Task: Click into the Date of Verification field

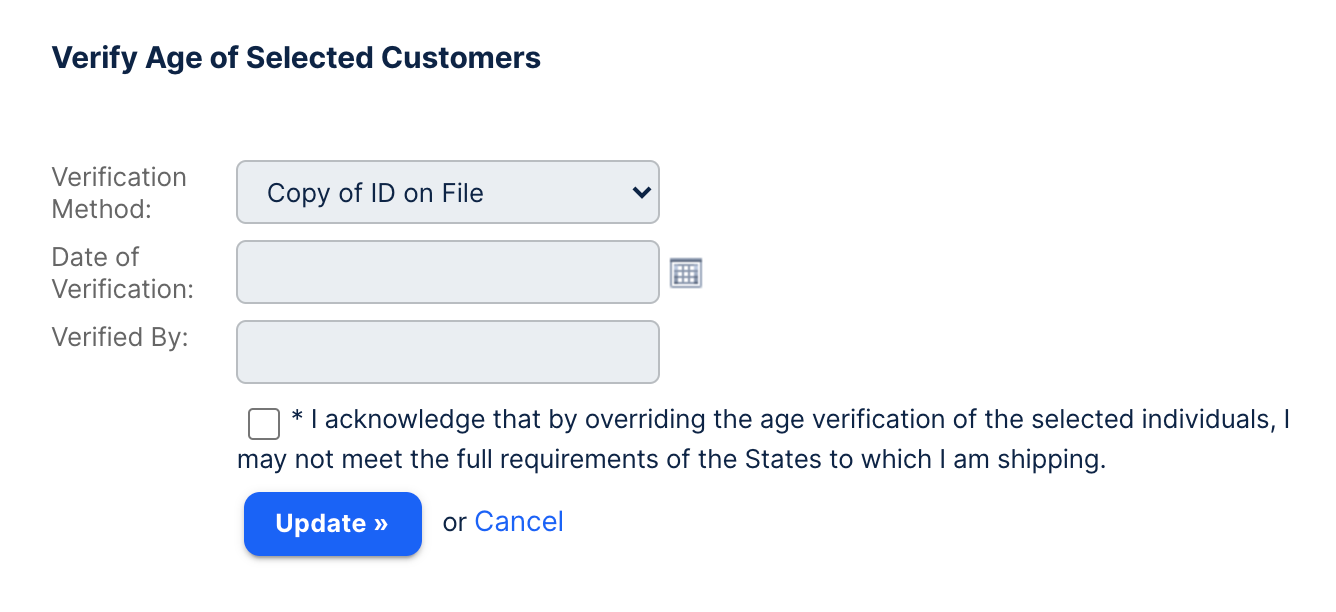Action: click(x=447, y=272)
